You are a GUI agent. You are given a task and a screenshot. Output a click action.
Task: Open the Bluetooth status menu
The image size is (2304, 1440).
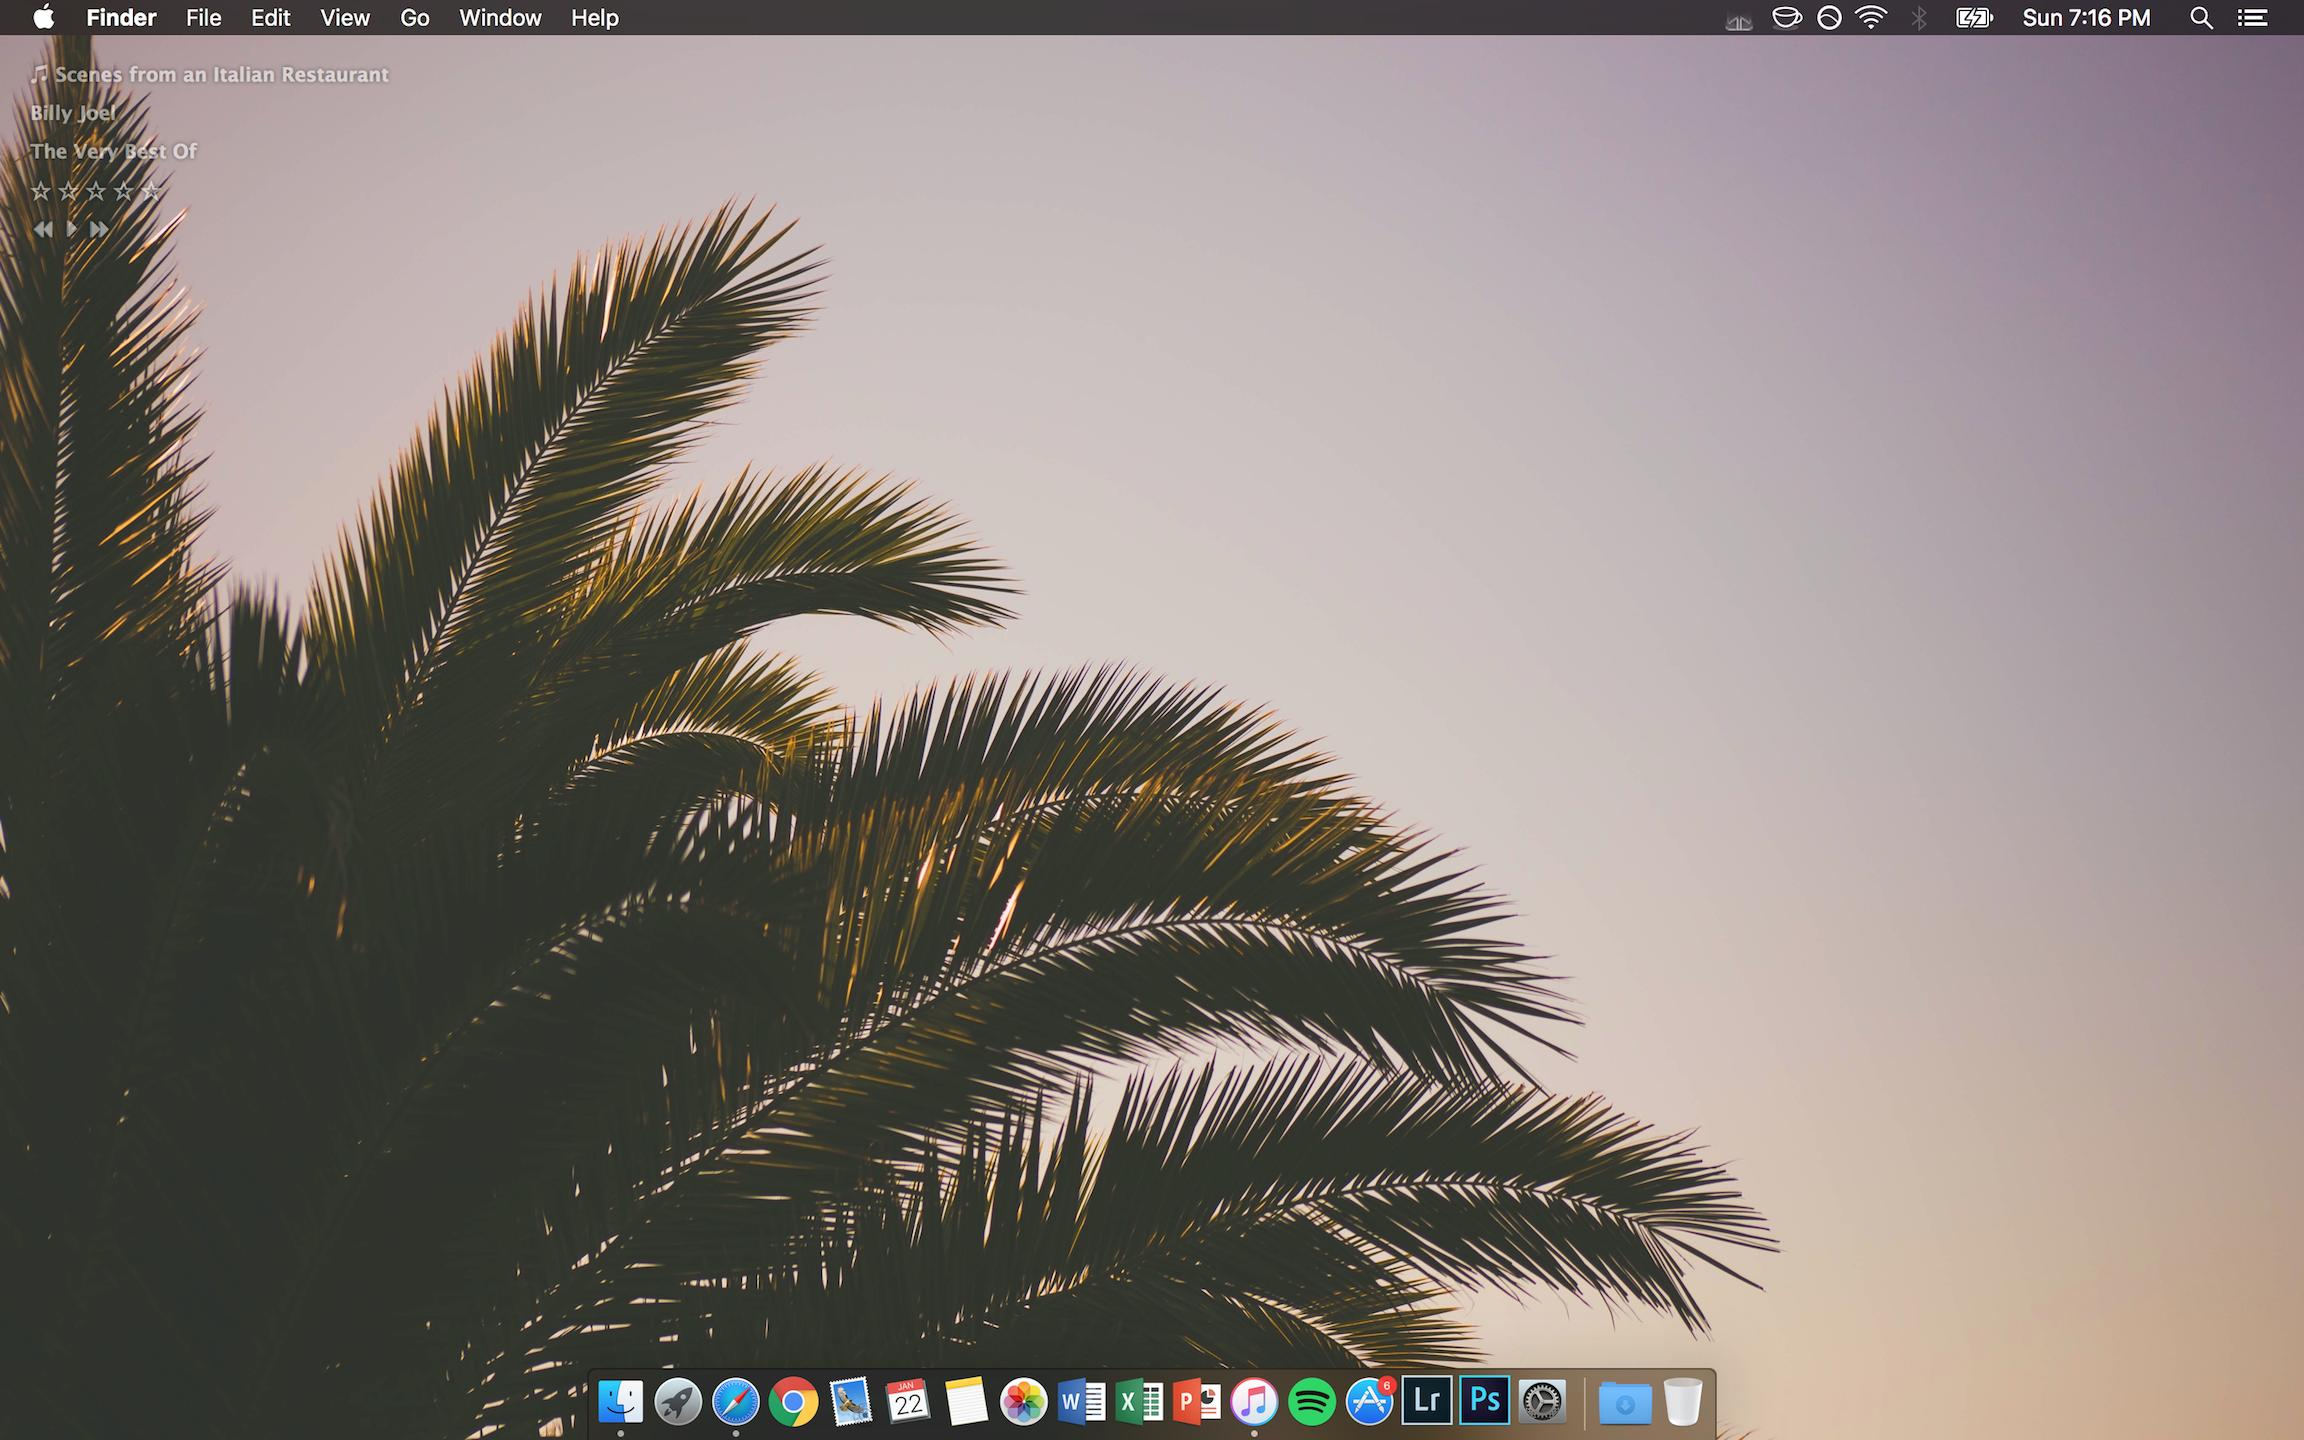click(x=1918, y=18)
